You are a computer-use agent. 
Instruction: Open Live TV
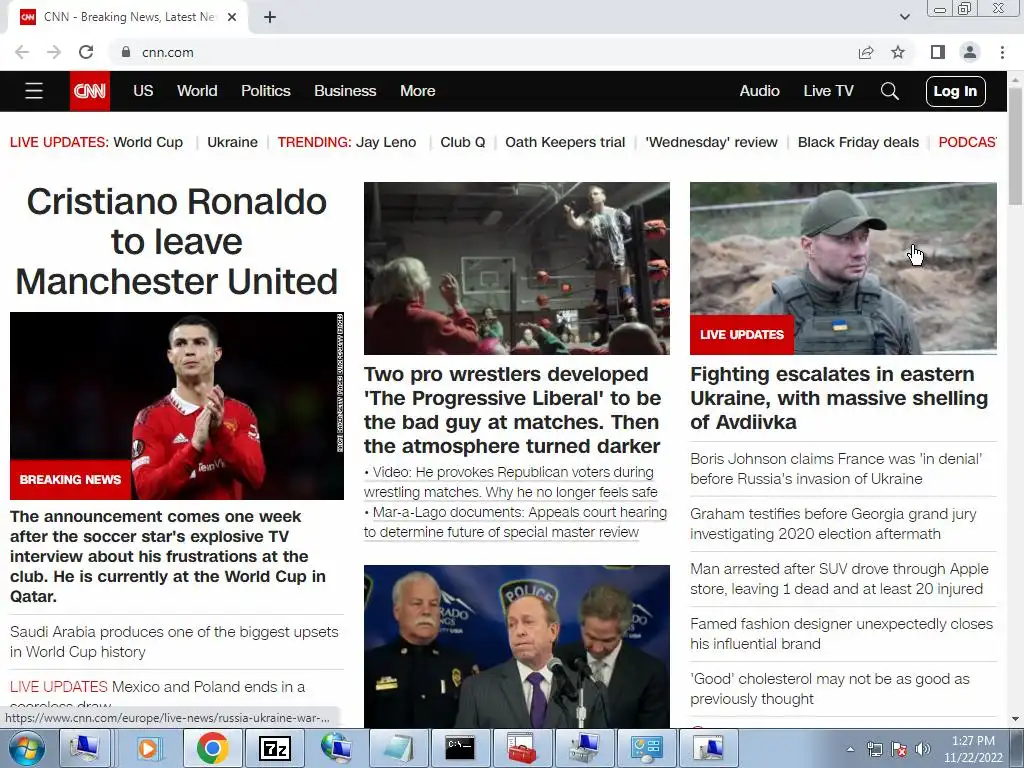[828, 91]
